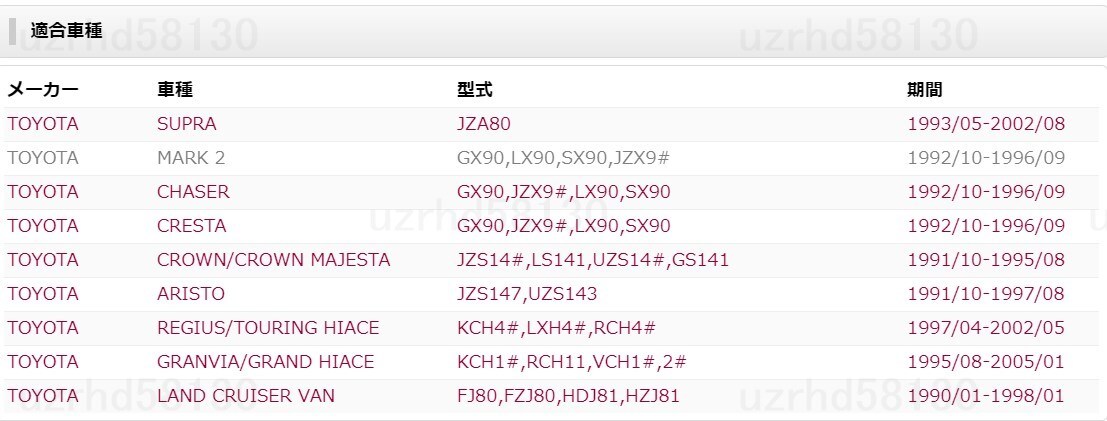Open the ARISTO model link

point(190,294)
